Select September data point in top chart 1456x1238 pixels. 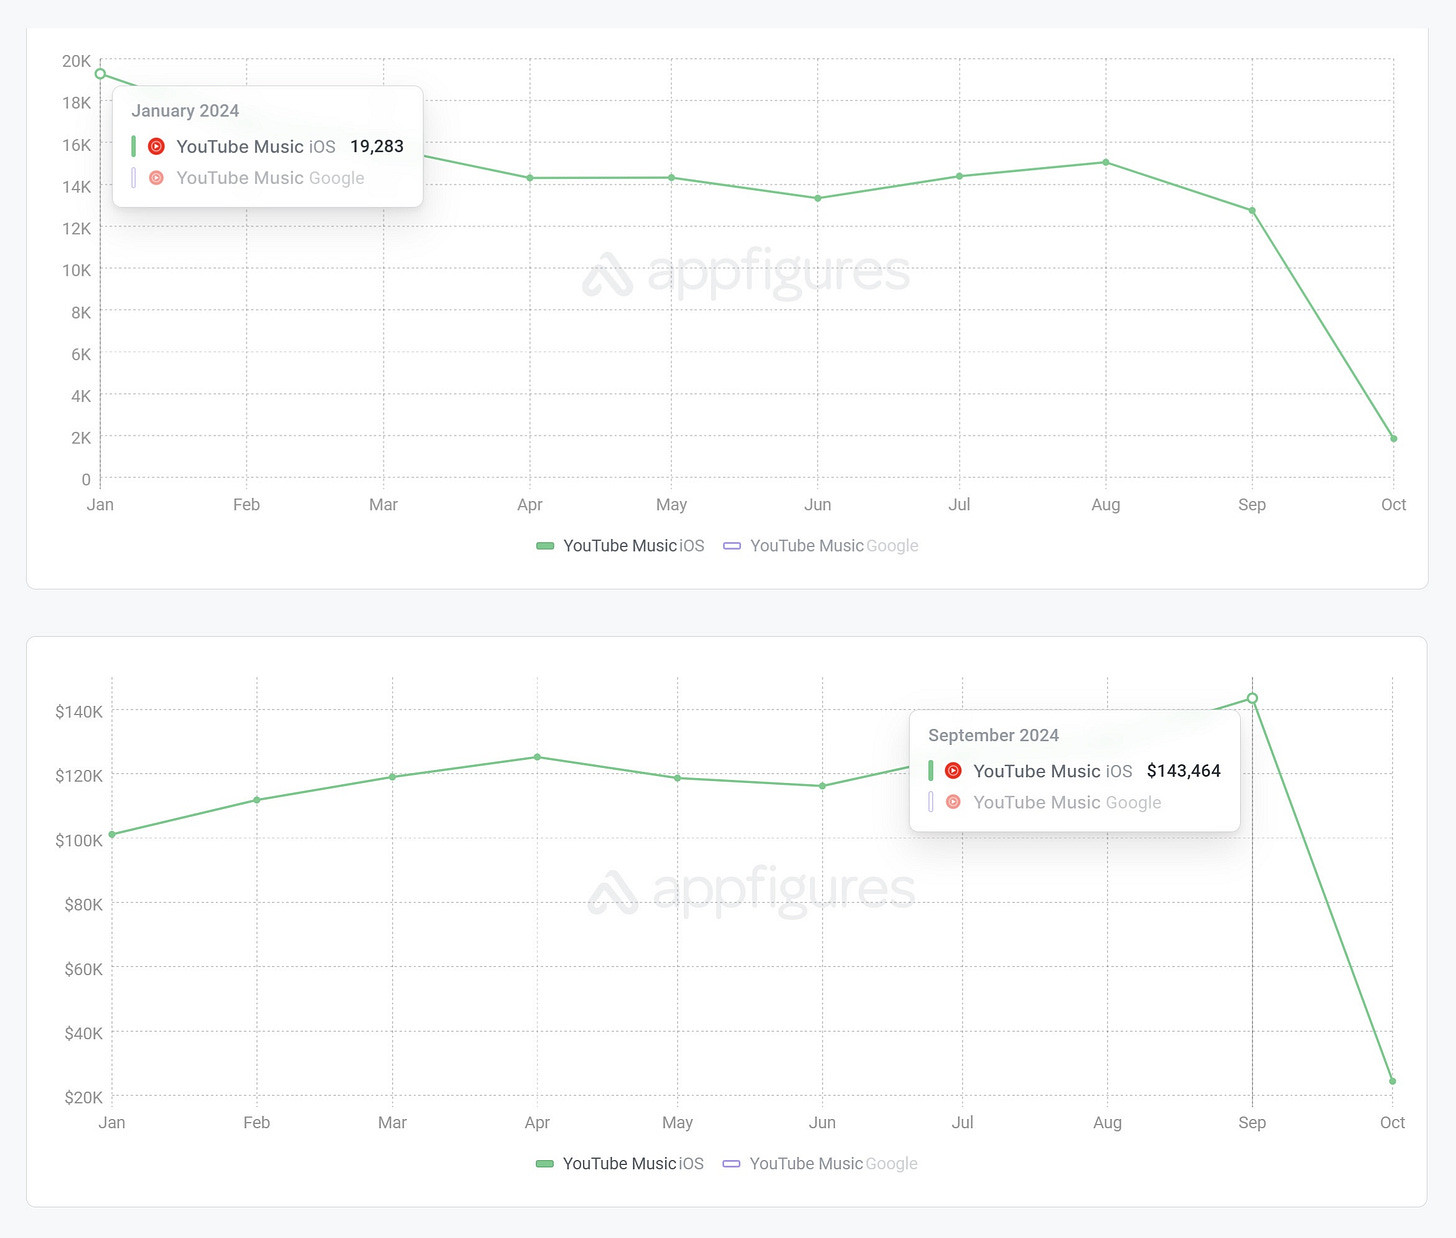click(x=1252, y=211)
